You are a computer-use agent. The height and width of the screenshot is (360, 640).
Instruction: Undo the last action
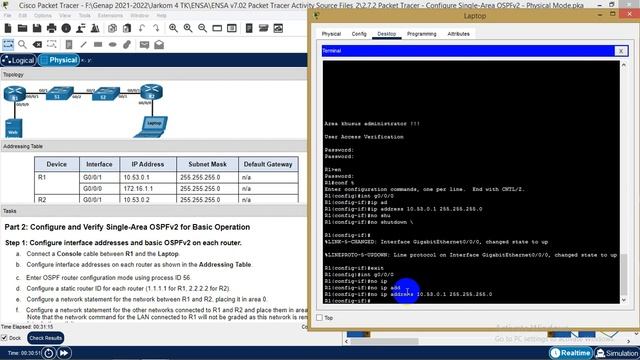tap(142, 28)
